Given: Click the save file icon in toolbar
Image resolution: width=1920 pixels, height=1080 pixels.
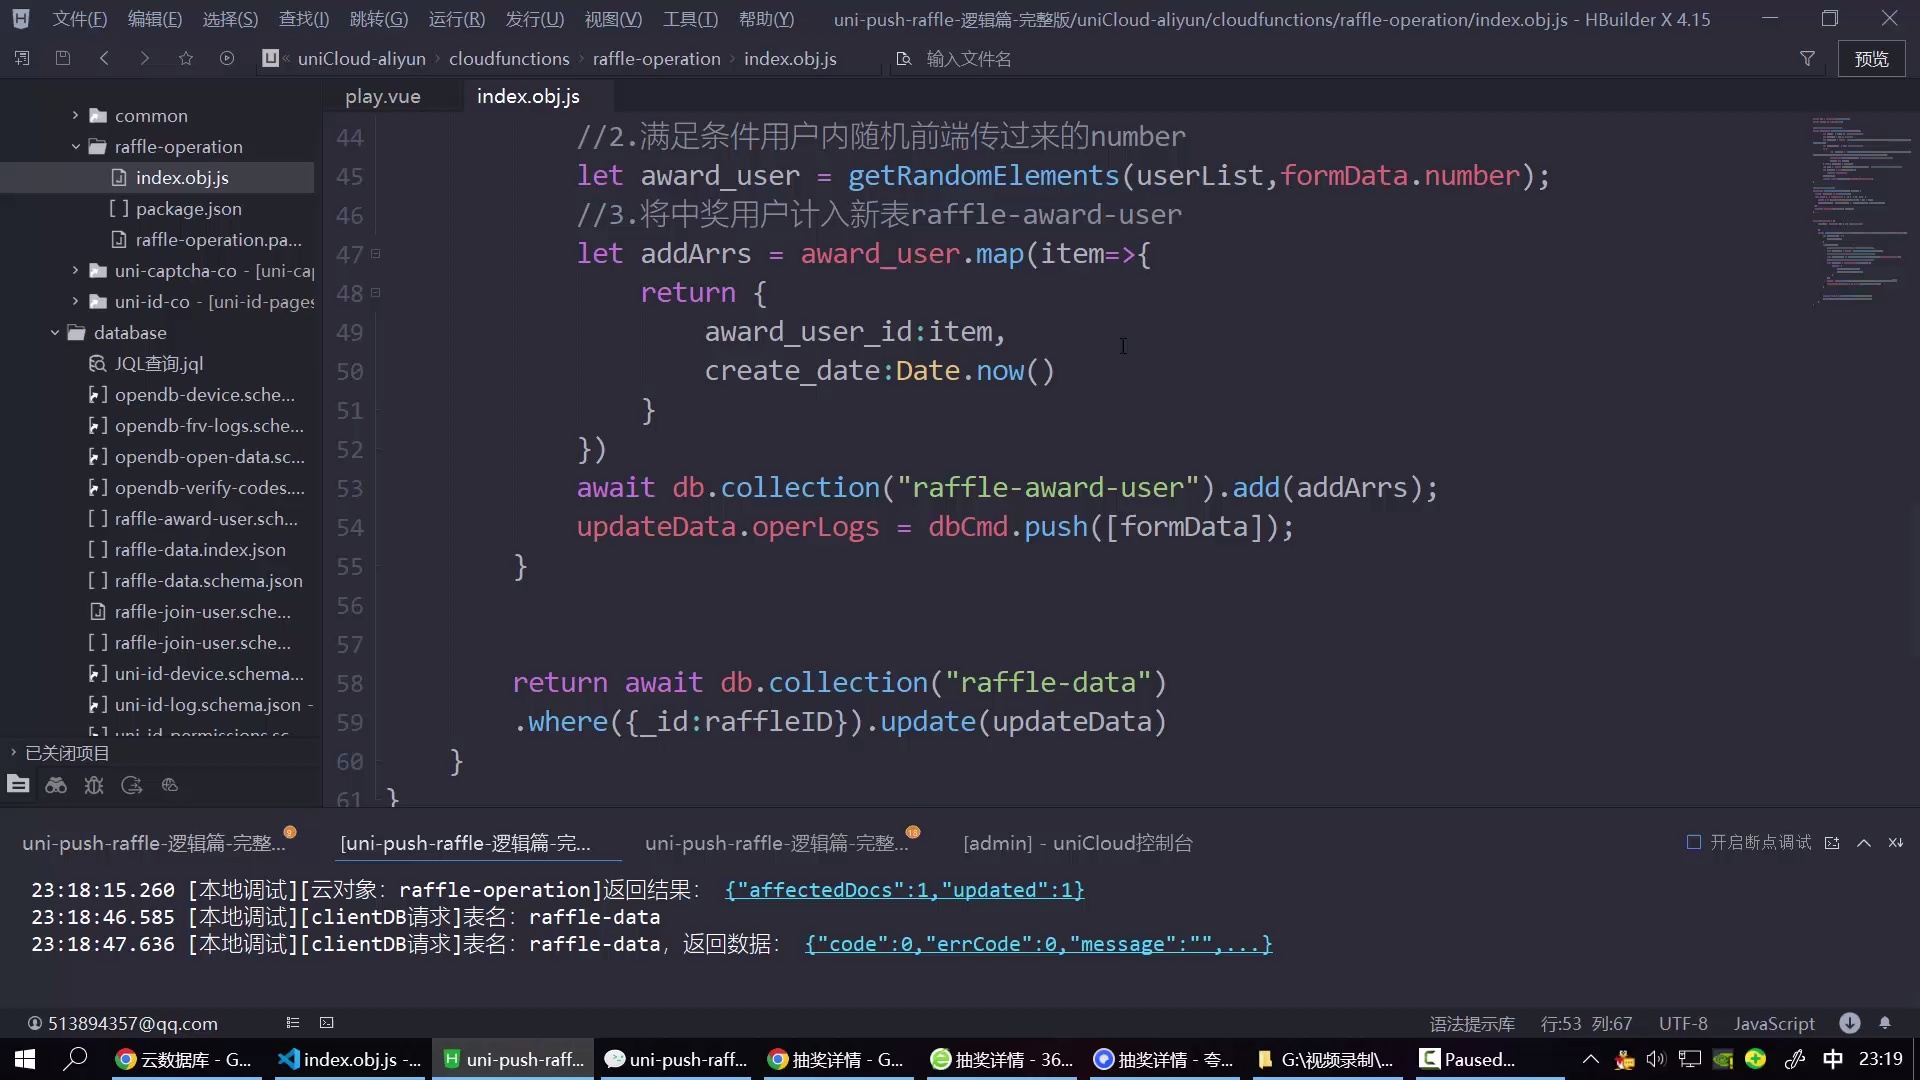Looking at the screenshot, I should [63, 59].
